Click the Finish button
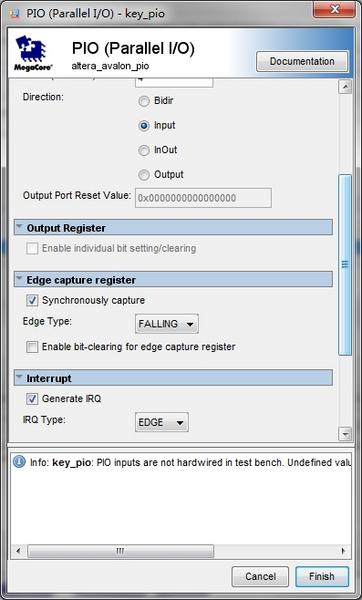 322,576
